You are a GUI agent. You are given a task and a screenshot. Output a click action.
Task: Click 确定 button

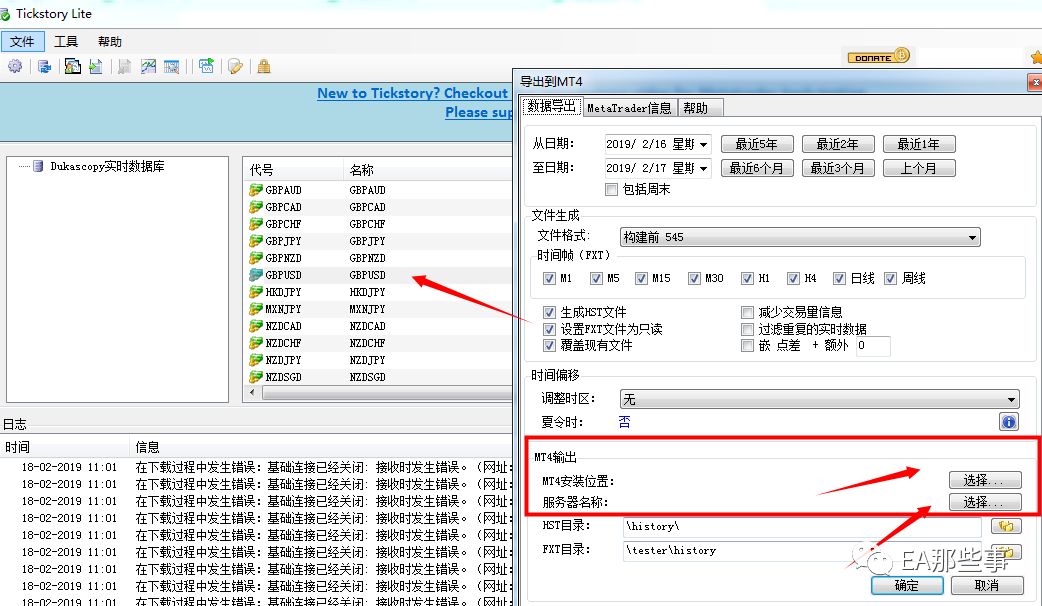tap(906, 585)
